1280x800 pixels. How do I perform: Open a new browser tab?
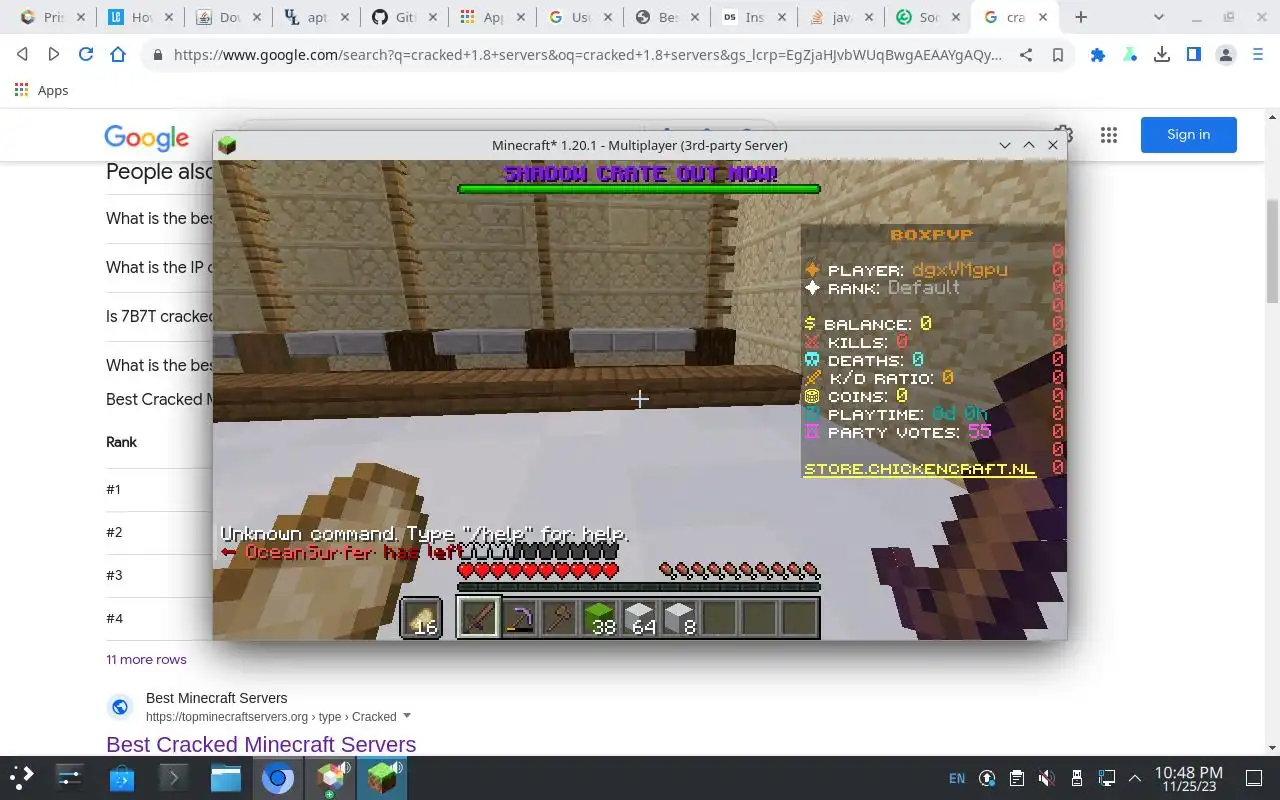1081,17
